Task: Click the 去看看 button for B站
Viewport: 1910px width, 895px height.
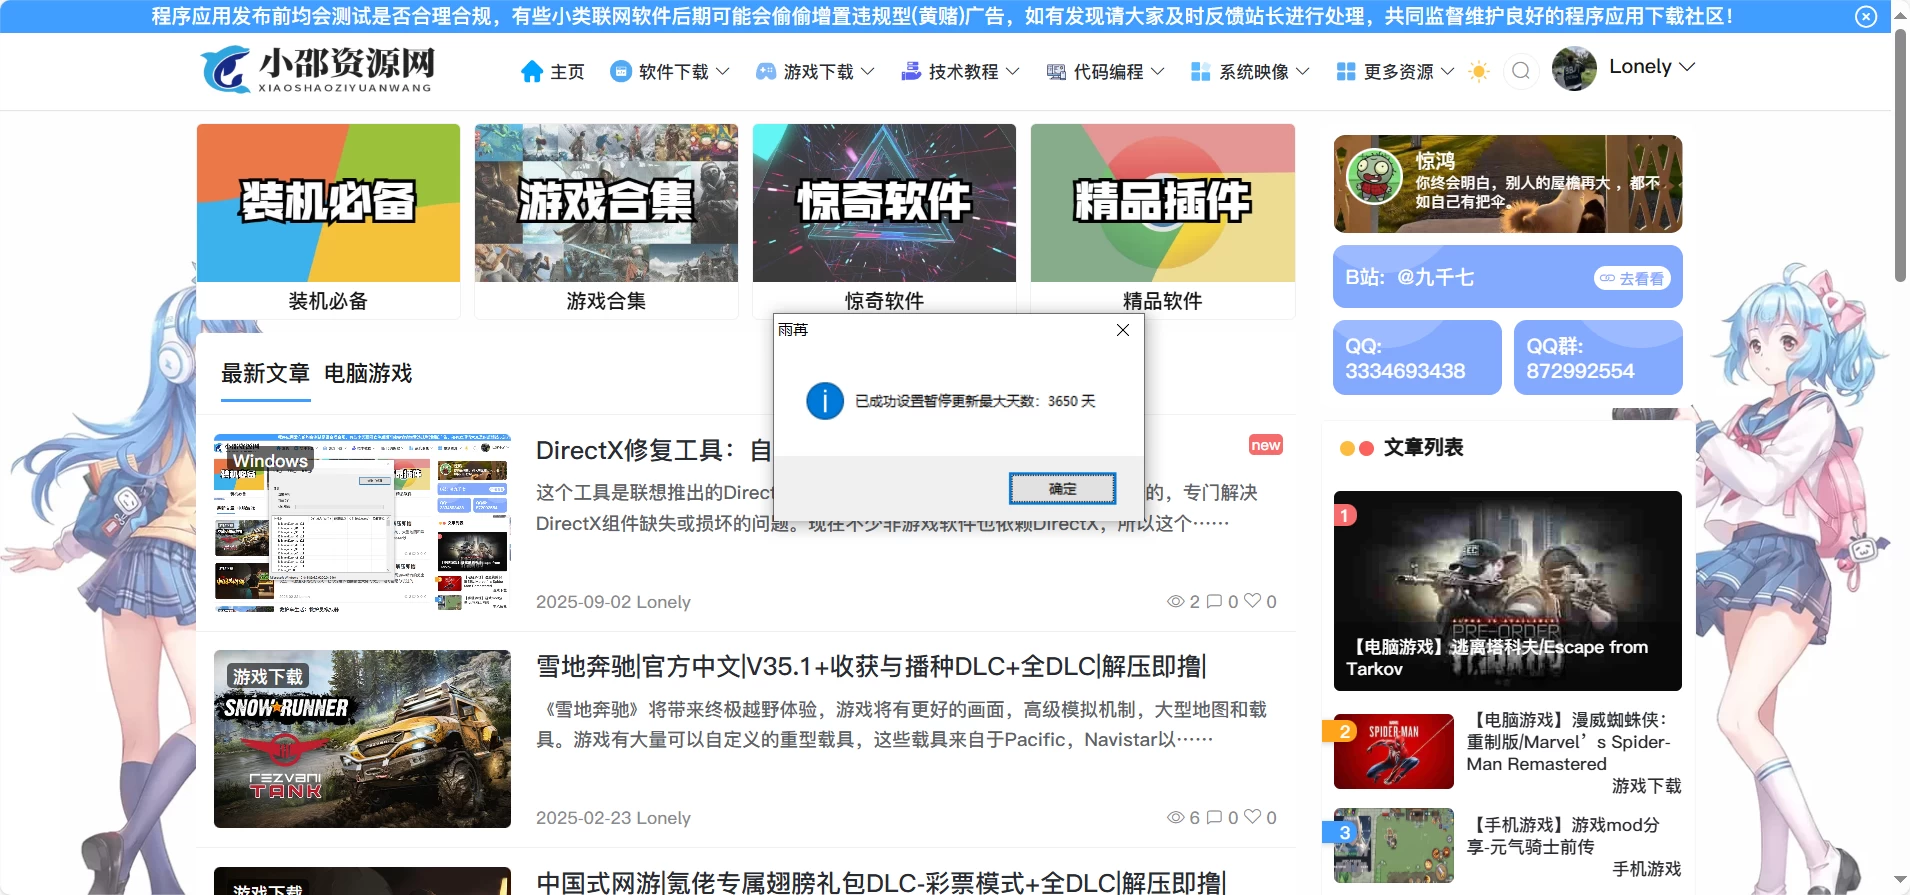Action: click(1632, 279)
